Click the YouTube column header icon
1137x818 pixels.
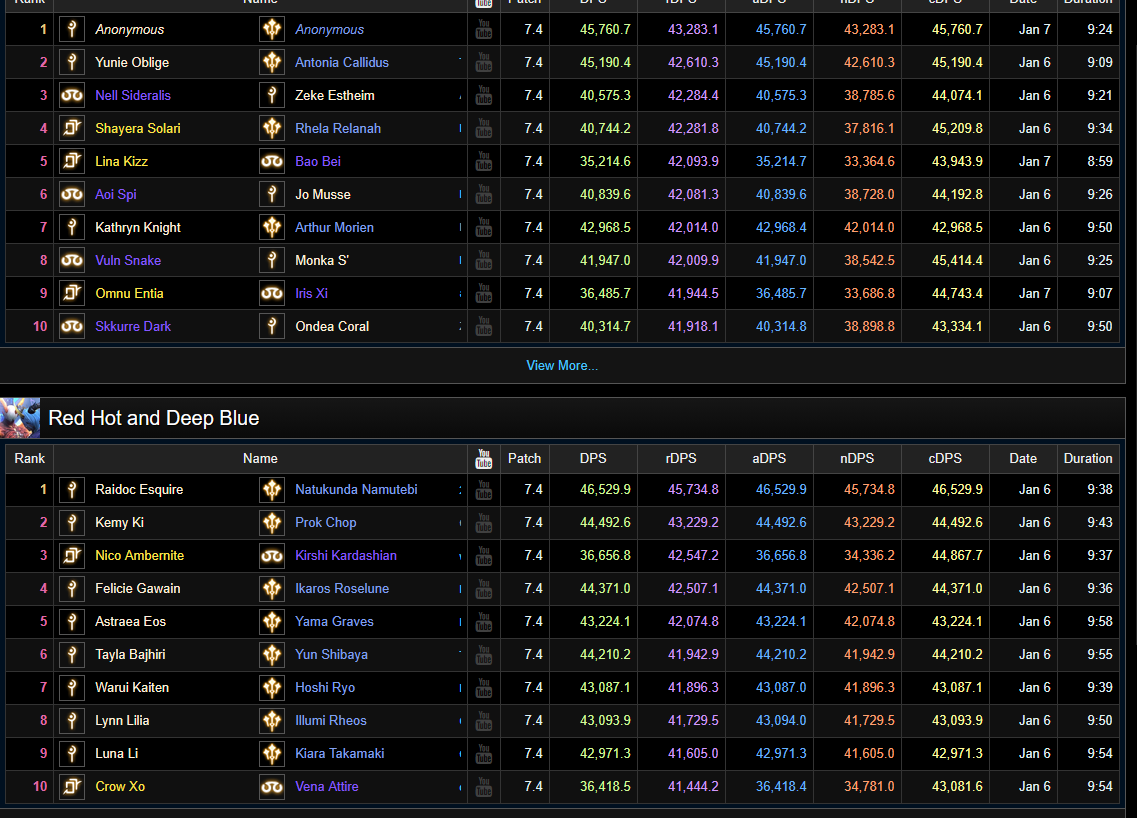(x=484, y=458)
